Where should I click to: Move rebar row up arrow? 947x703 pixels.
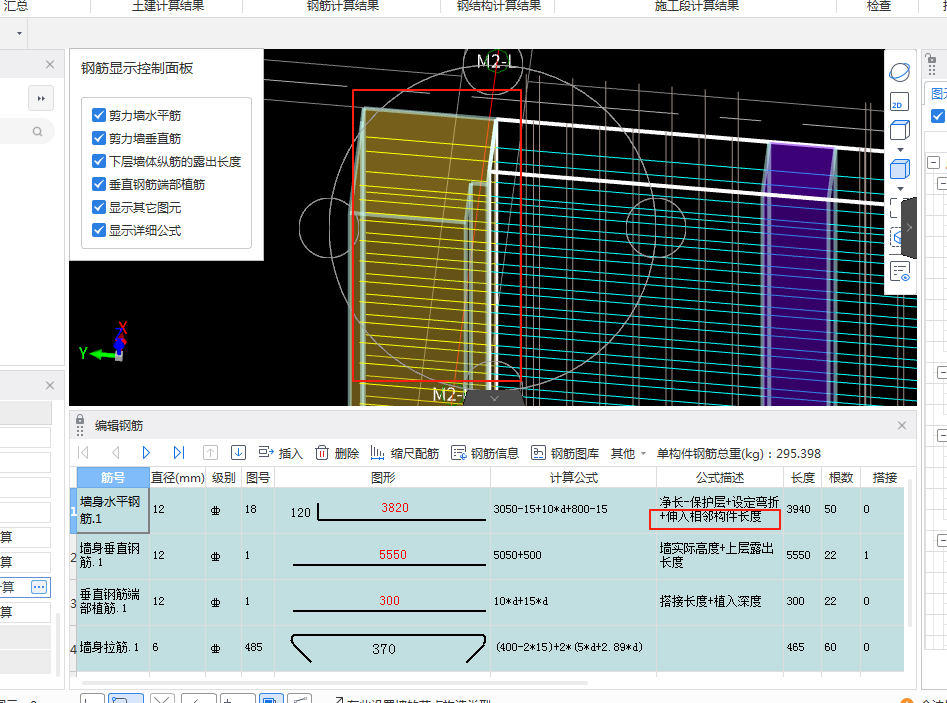[x=210, y=452]
